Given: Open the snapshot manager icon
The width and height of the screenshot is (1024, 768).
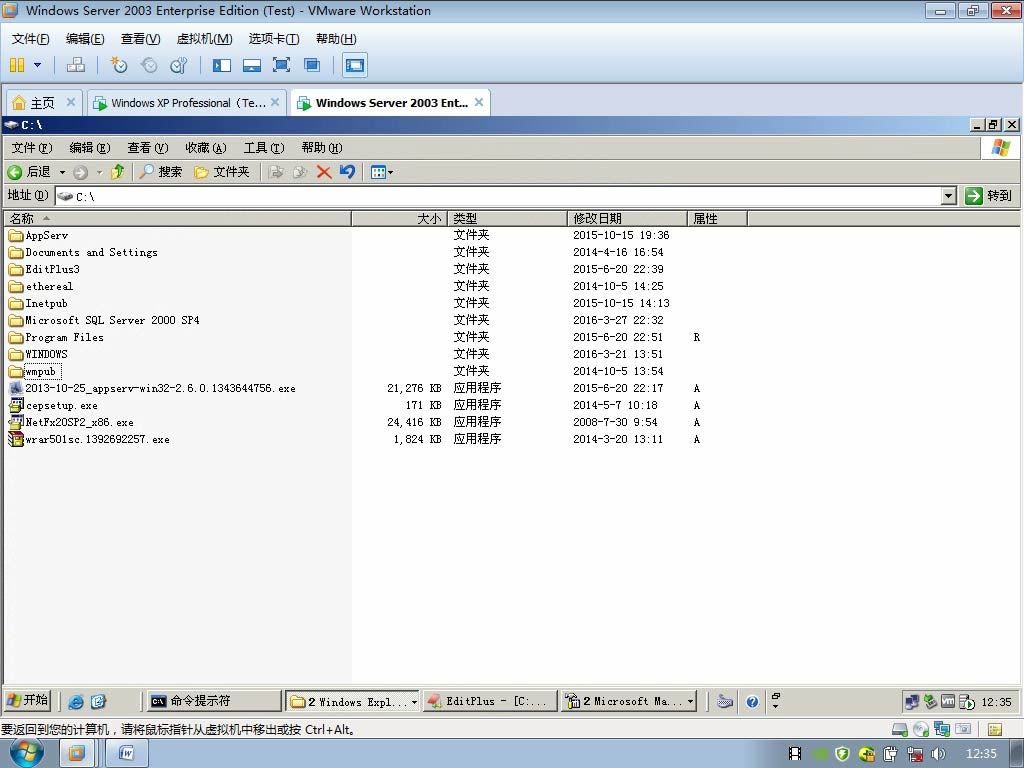Looking at the screenshot, I should pyautogui.click(x=178, y=65).
